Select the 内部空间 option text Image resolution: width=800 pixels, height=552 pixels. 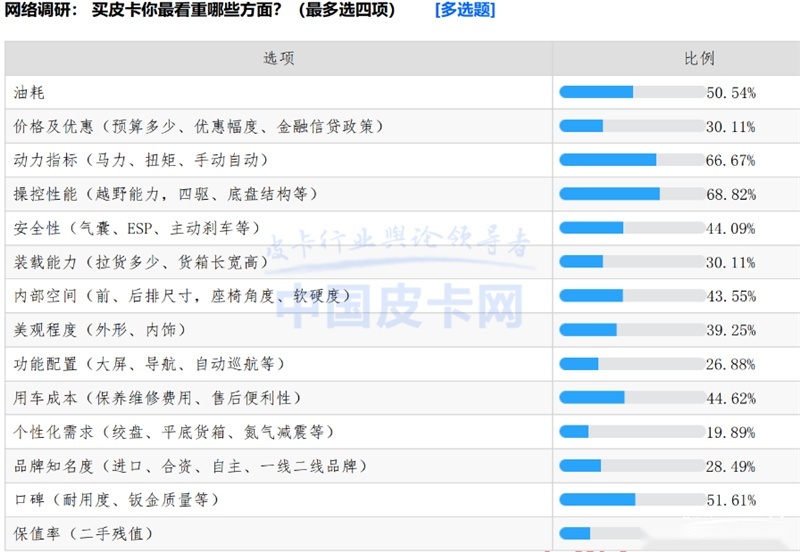(x=182, y=296)
